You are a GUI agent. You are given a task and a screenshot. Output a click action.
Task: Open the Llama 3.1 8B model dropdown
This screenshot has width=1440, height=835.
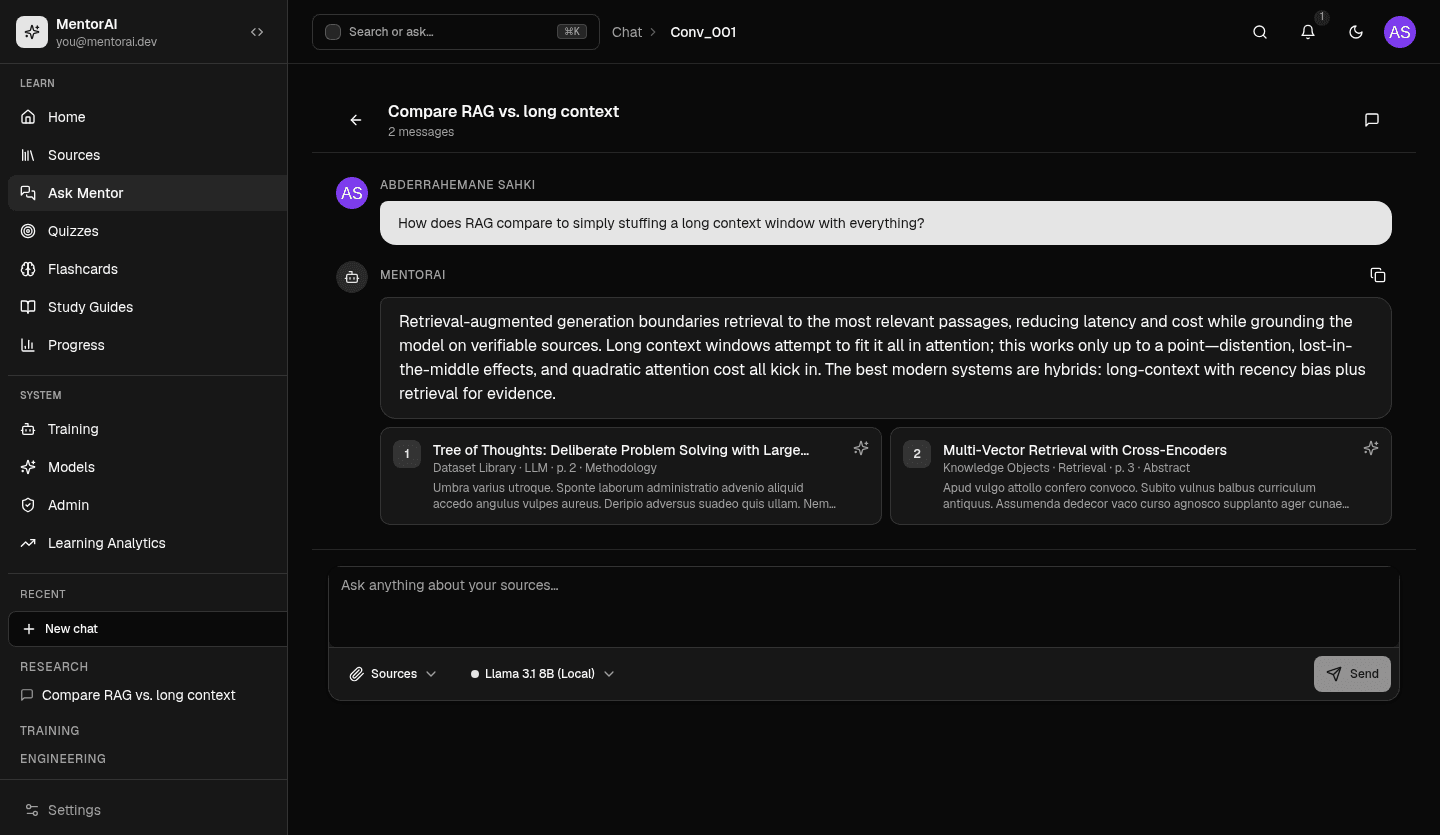pos(543,674)
